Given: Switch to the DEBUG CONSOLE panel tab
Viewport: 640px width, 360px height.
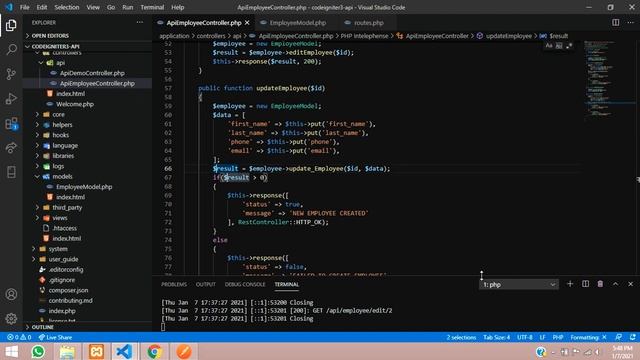Looking at the screenshot, I should (x=245, y=284).
